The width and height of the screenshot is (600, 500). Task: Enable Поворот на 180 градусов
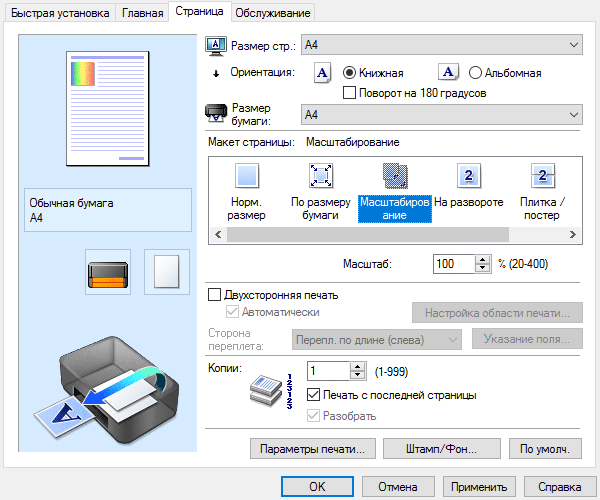349,93
